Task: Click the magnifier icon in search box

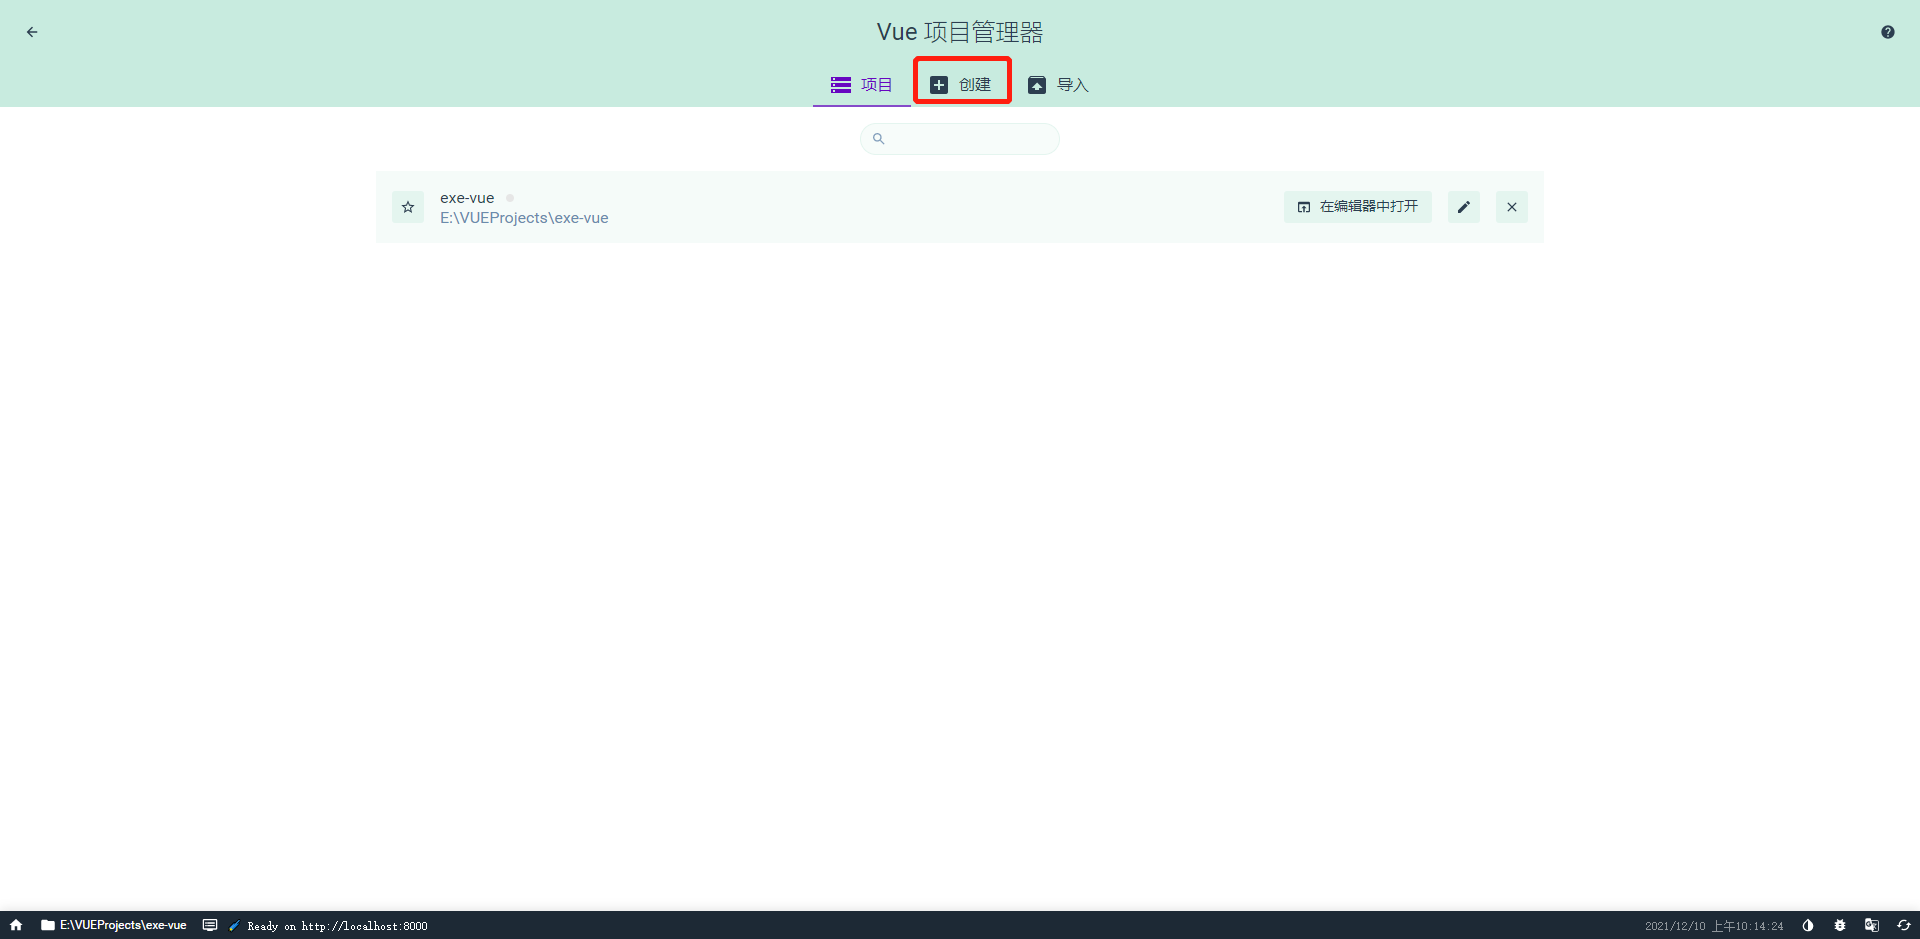Action: click(878, 139)
